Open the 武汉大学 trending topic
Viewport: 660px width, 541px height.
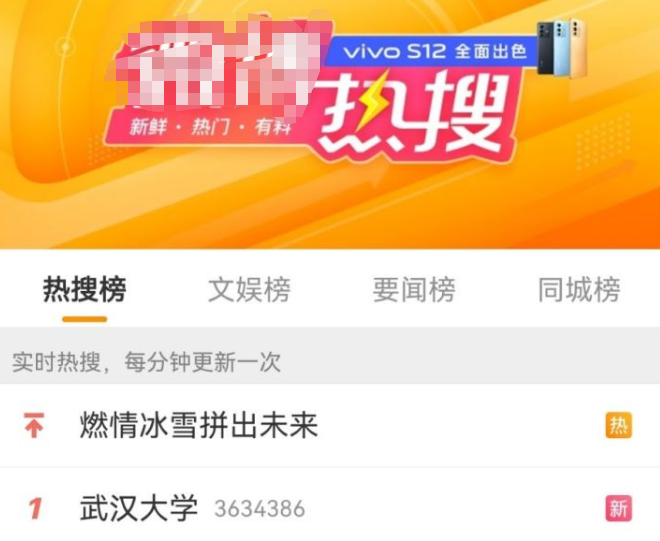(138, 508)
